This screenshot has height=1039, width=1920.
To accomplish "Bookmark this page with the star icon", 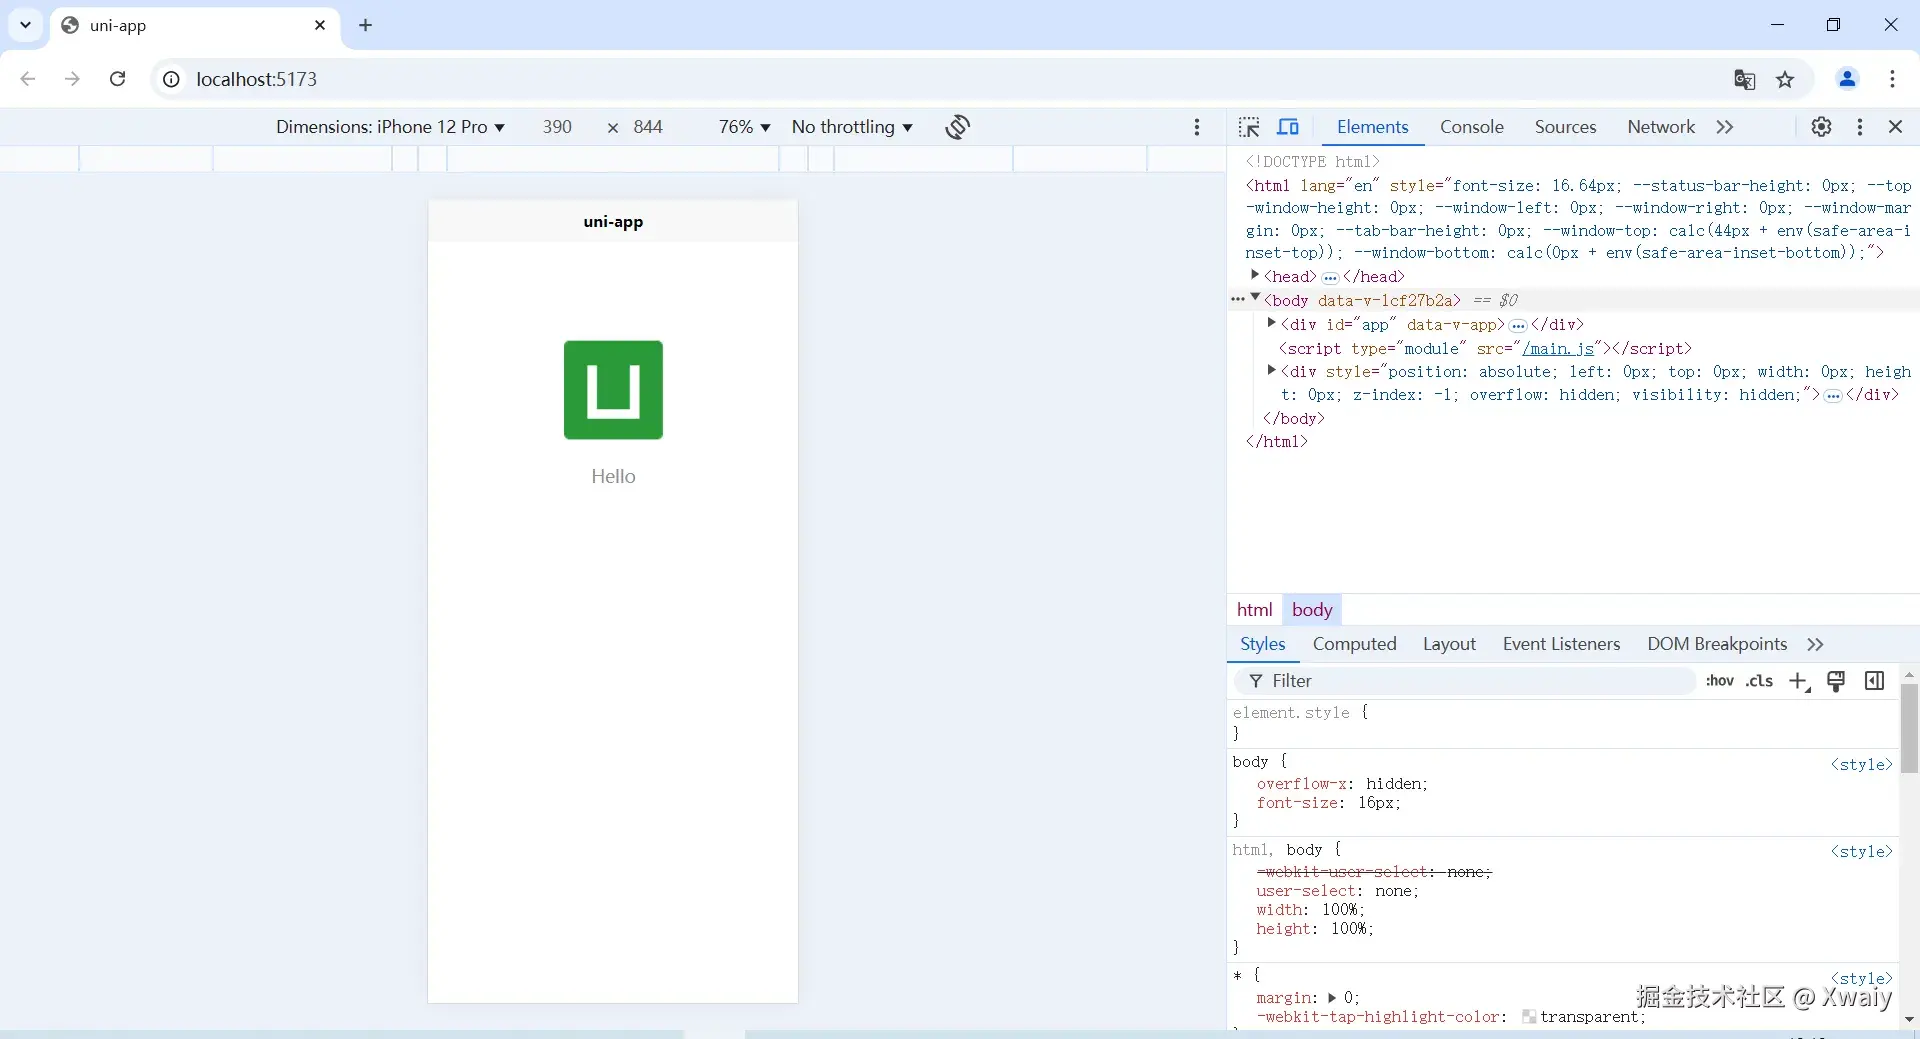I will (x=1785, y=80).
